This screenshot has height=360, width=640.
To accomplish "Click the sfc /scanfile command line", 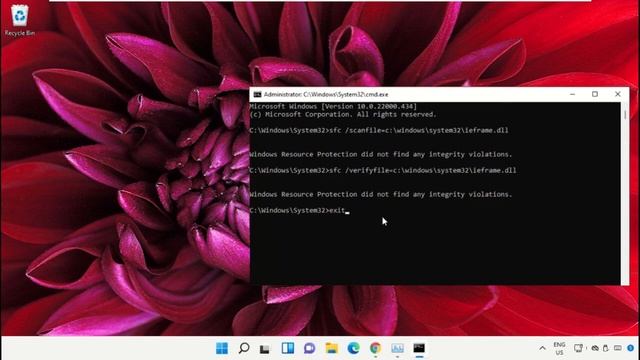I will [379, 131].
